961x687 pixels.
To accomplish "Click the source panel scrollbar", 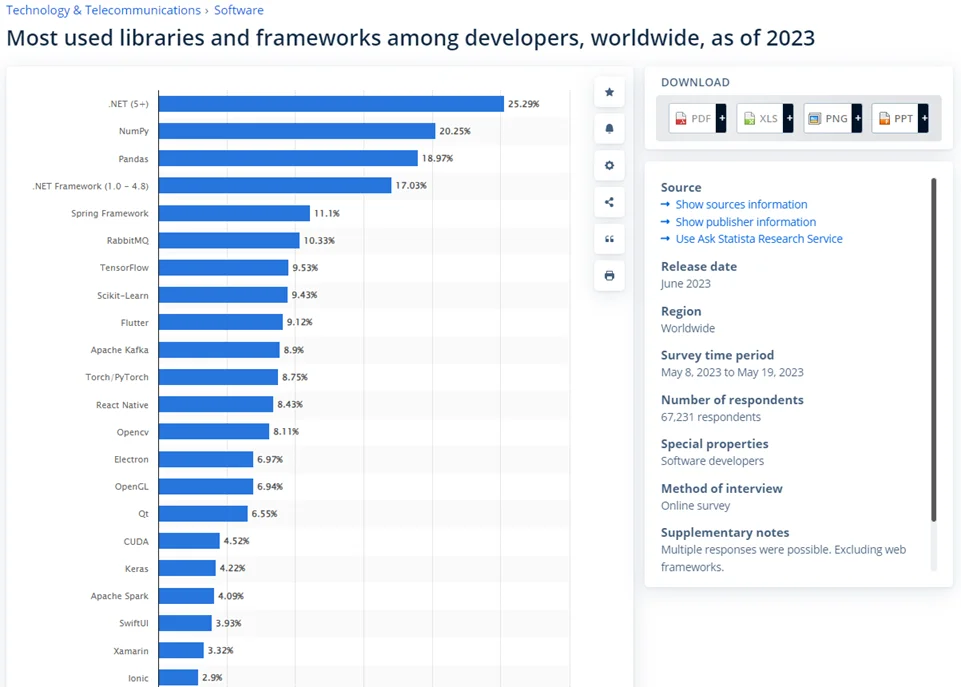I will pyautogui.click(x=933, y=349).
